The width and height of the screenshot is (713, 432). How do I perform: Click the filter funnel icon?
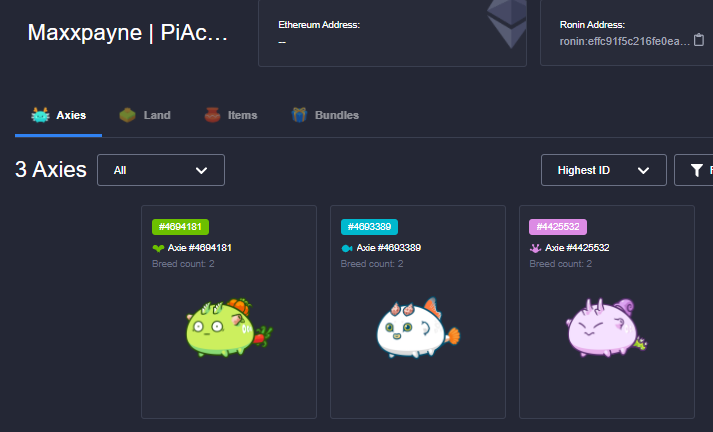(x=697, y=170)
